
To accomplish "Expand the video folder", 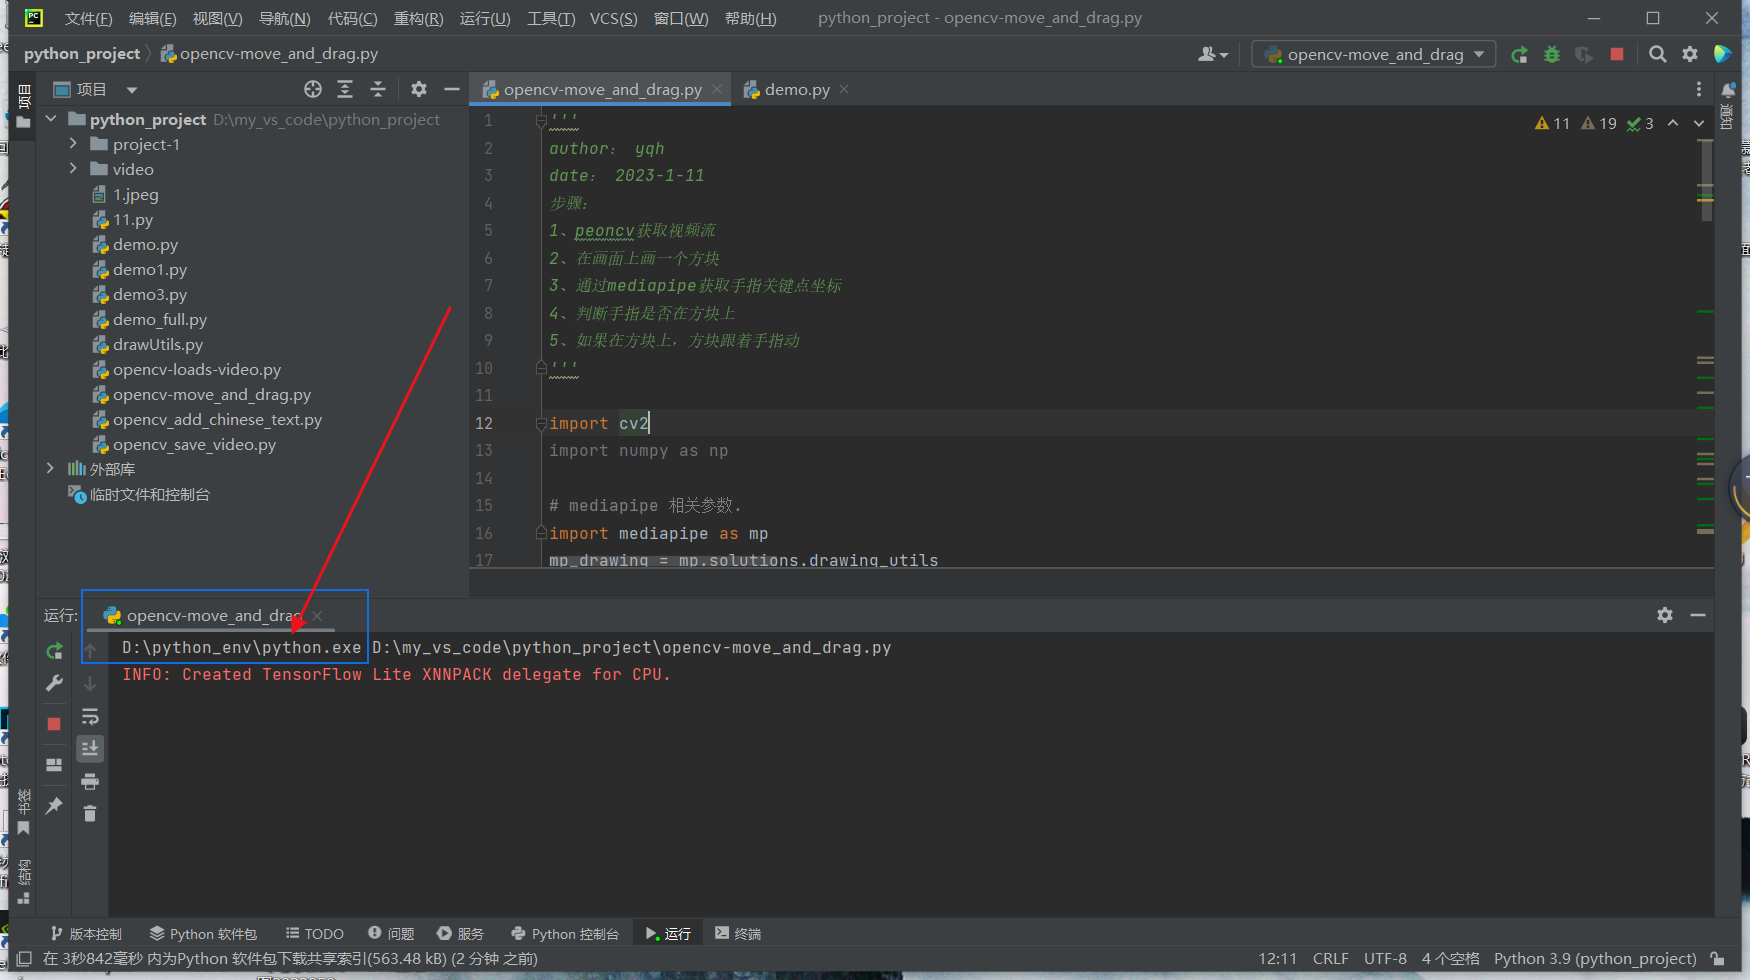I will coord(72,168).
